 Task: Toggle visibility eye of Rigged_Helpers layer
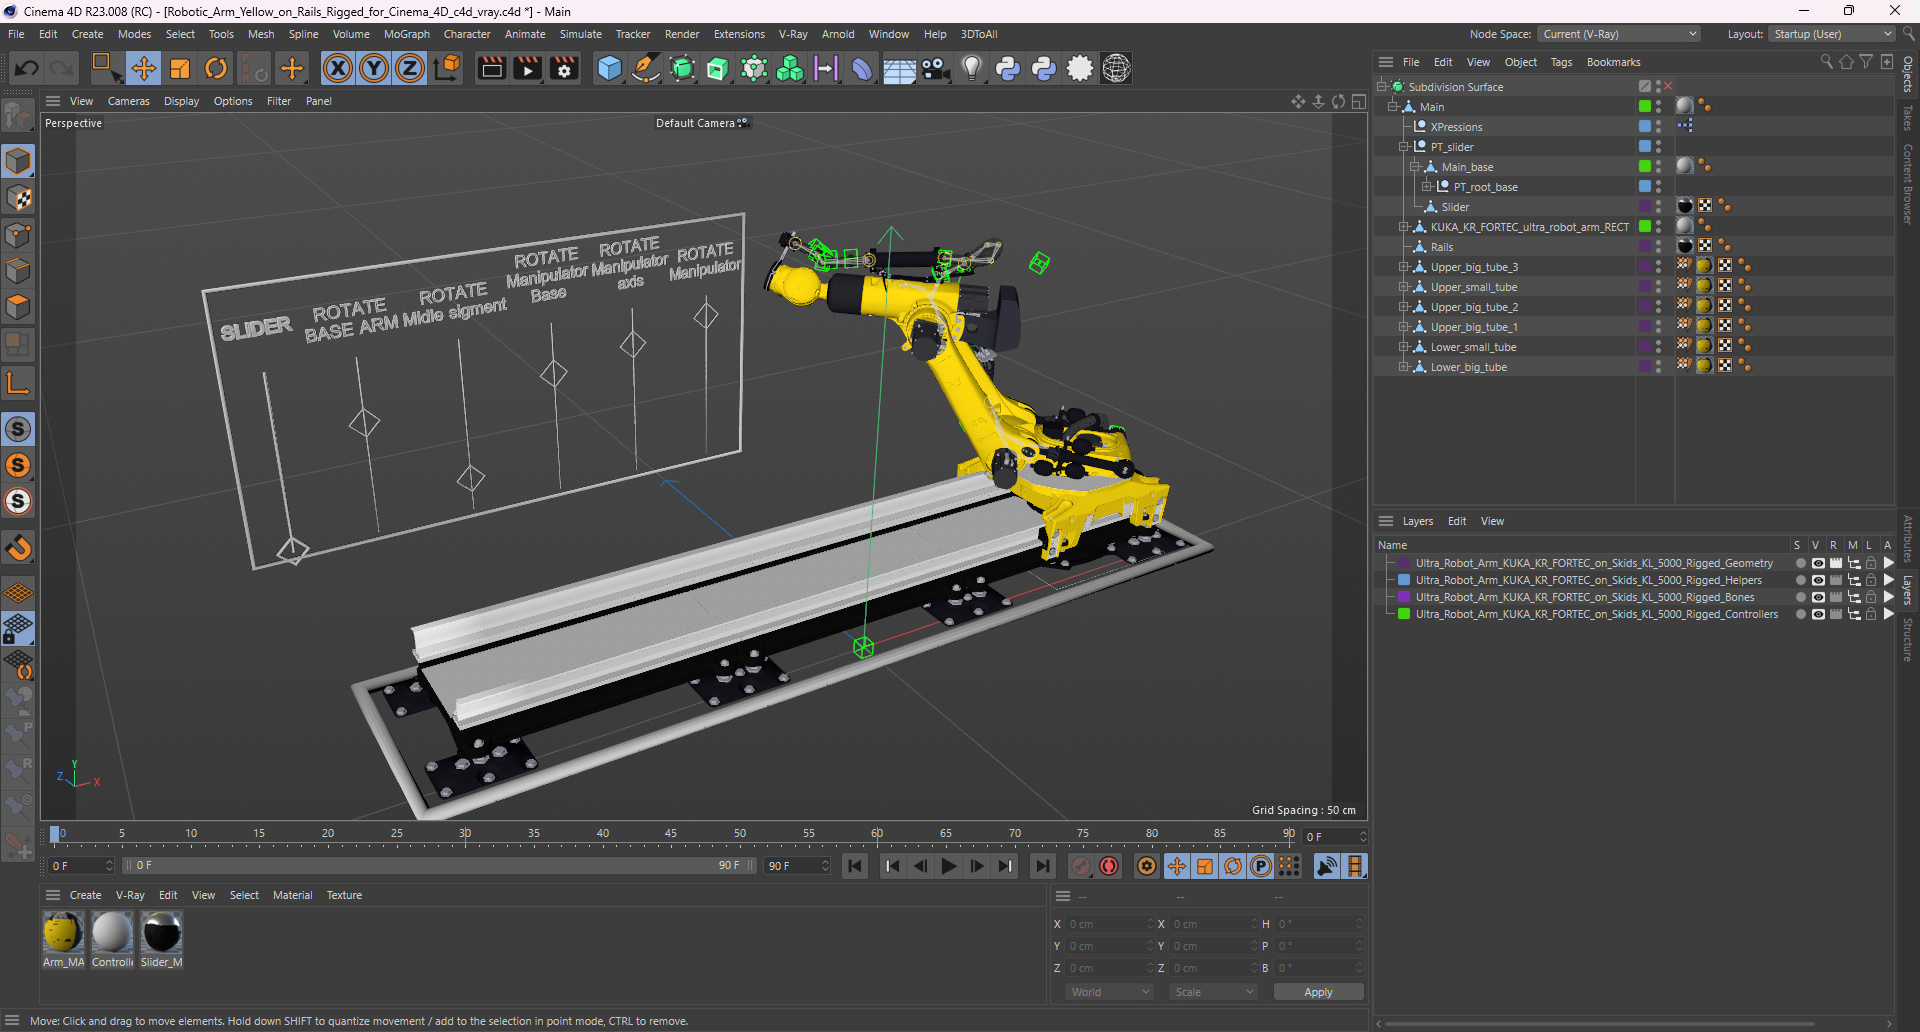pos(1818,580)
